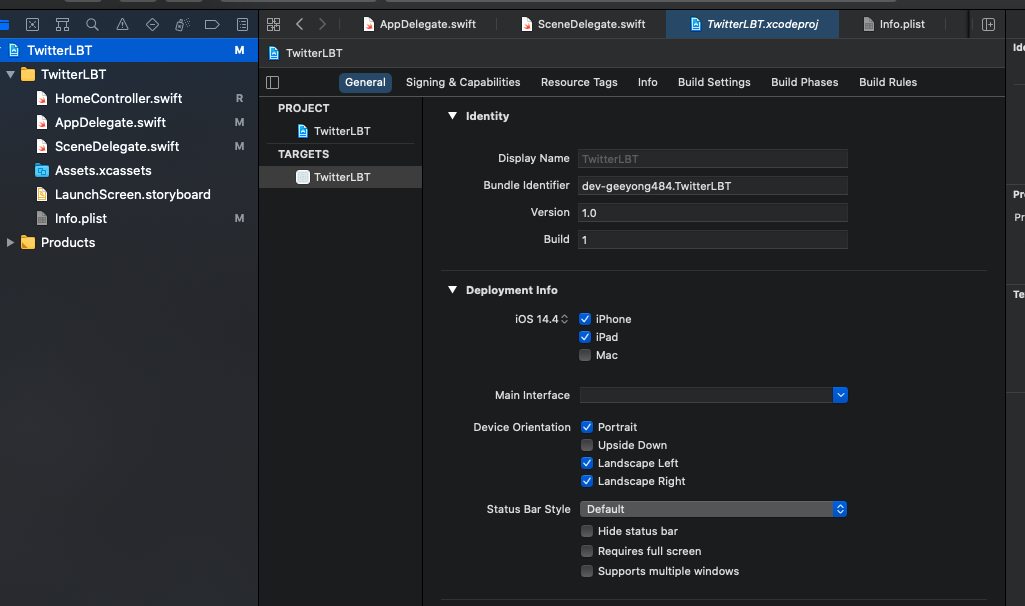Click the Display Name field
The image size is (1025, 606).
(713, 159)
